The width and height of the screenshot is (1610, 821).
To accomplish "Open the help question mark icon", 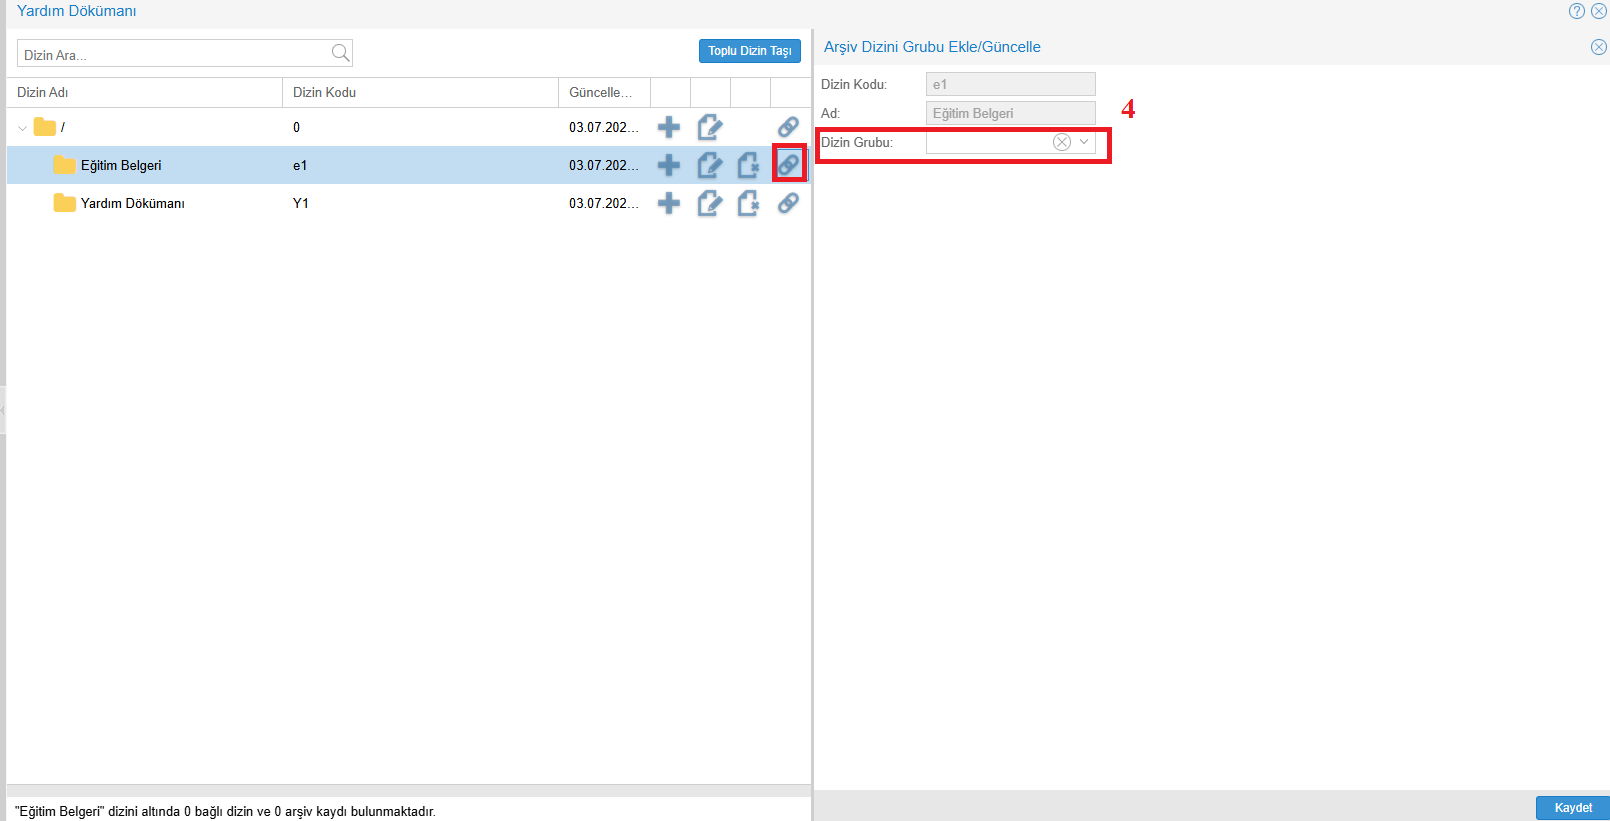I will click(1577, 11).
